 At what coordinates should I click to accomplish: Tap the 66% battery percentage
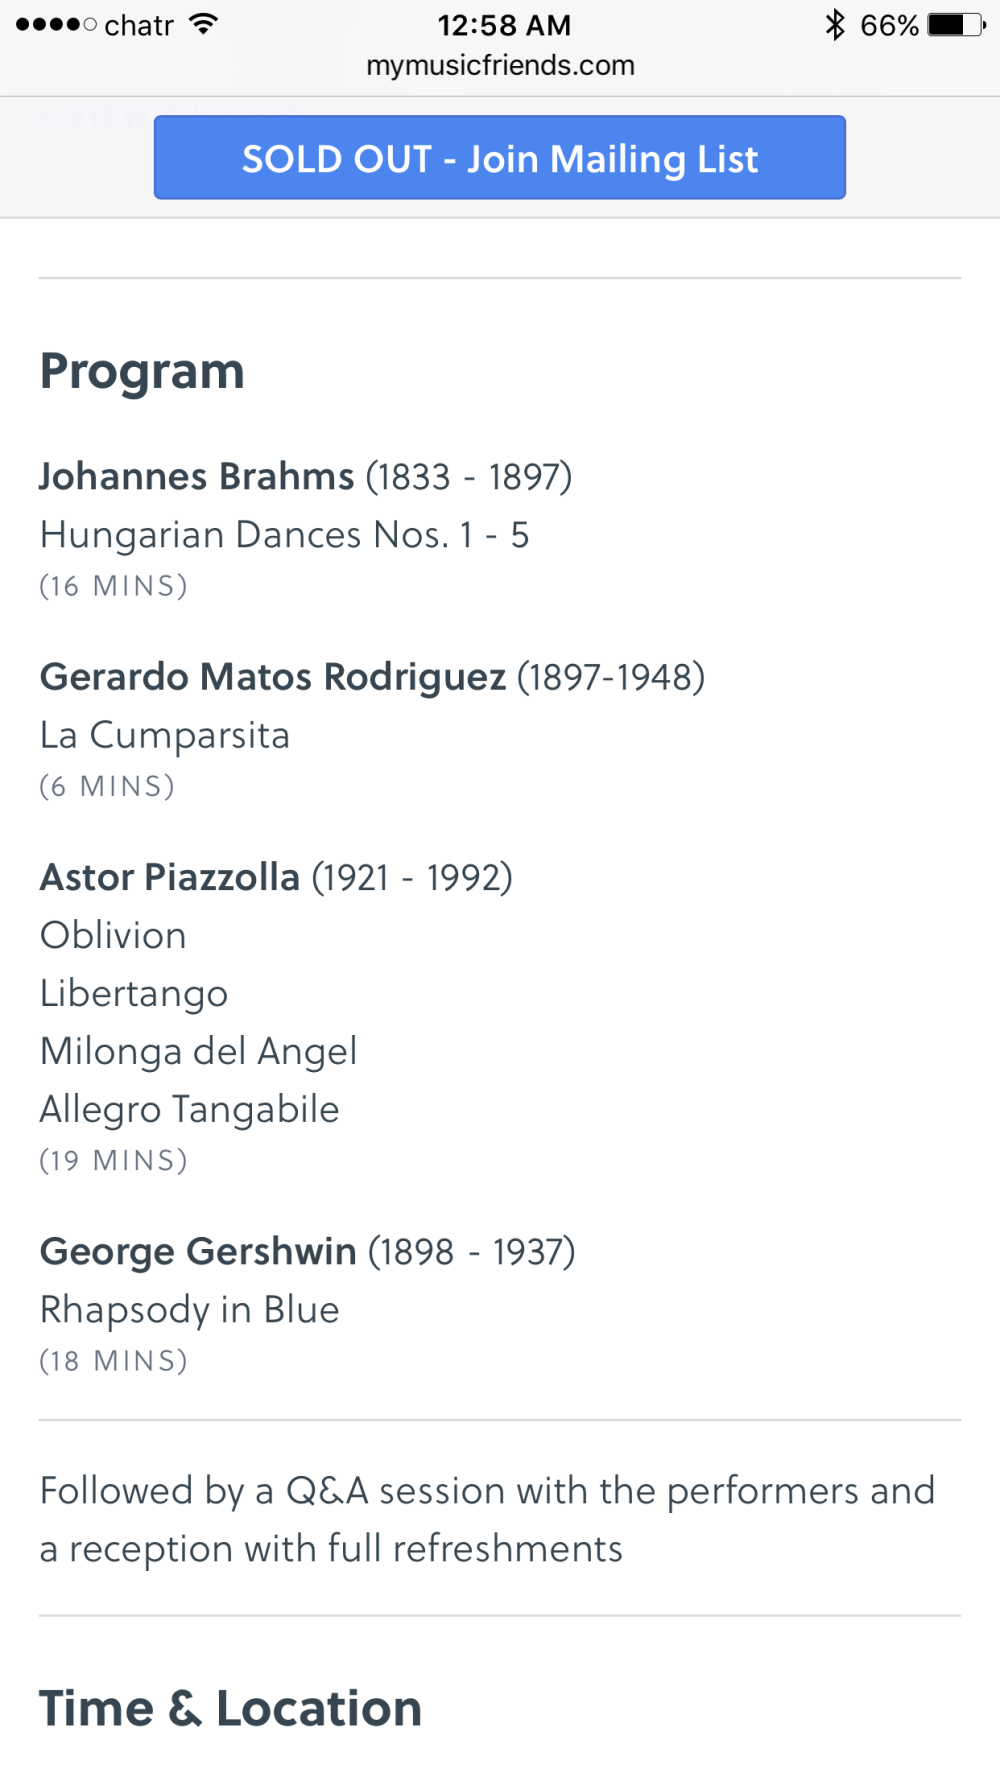click(x=889, y=25)
